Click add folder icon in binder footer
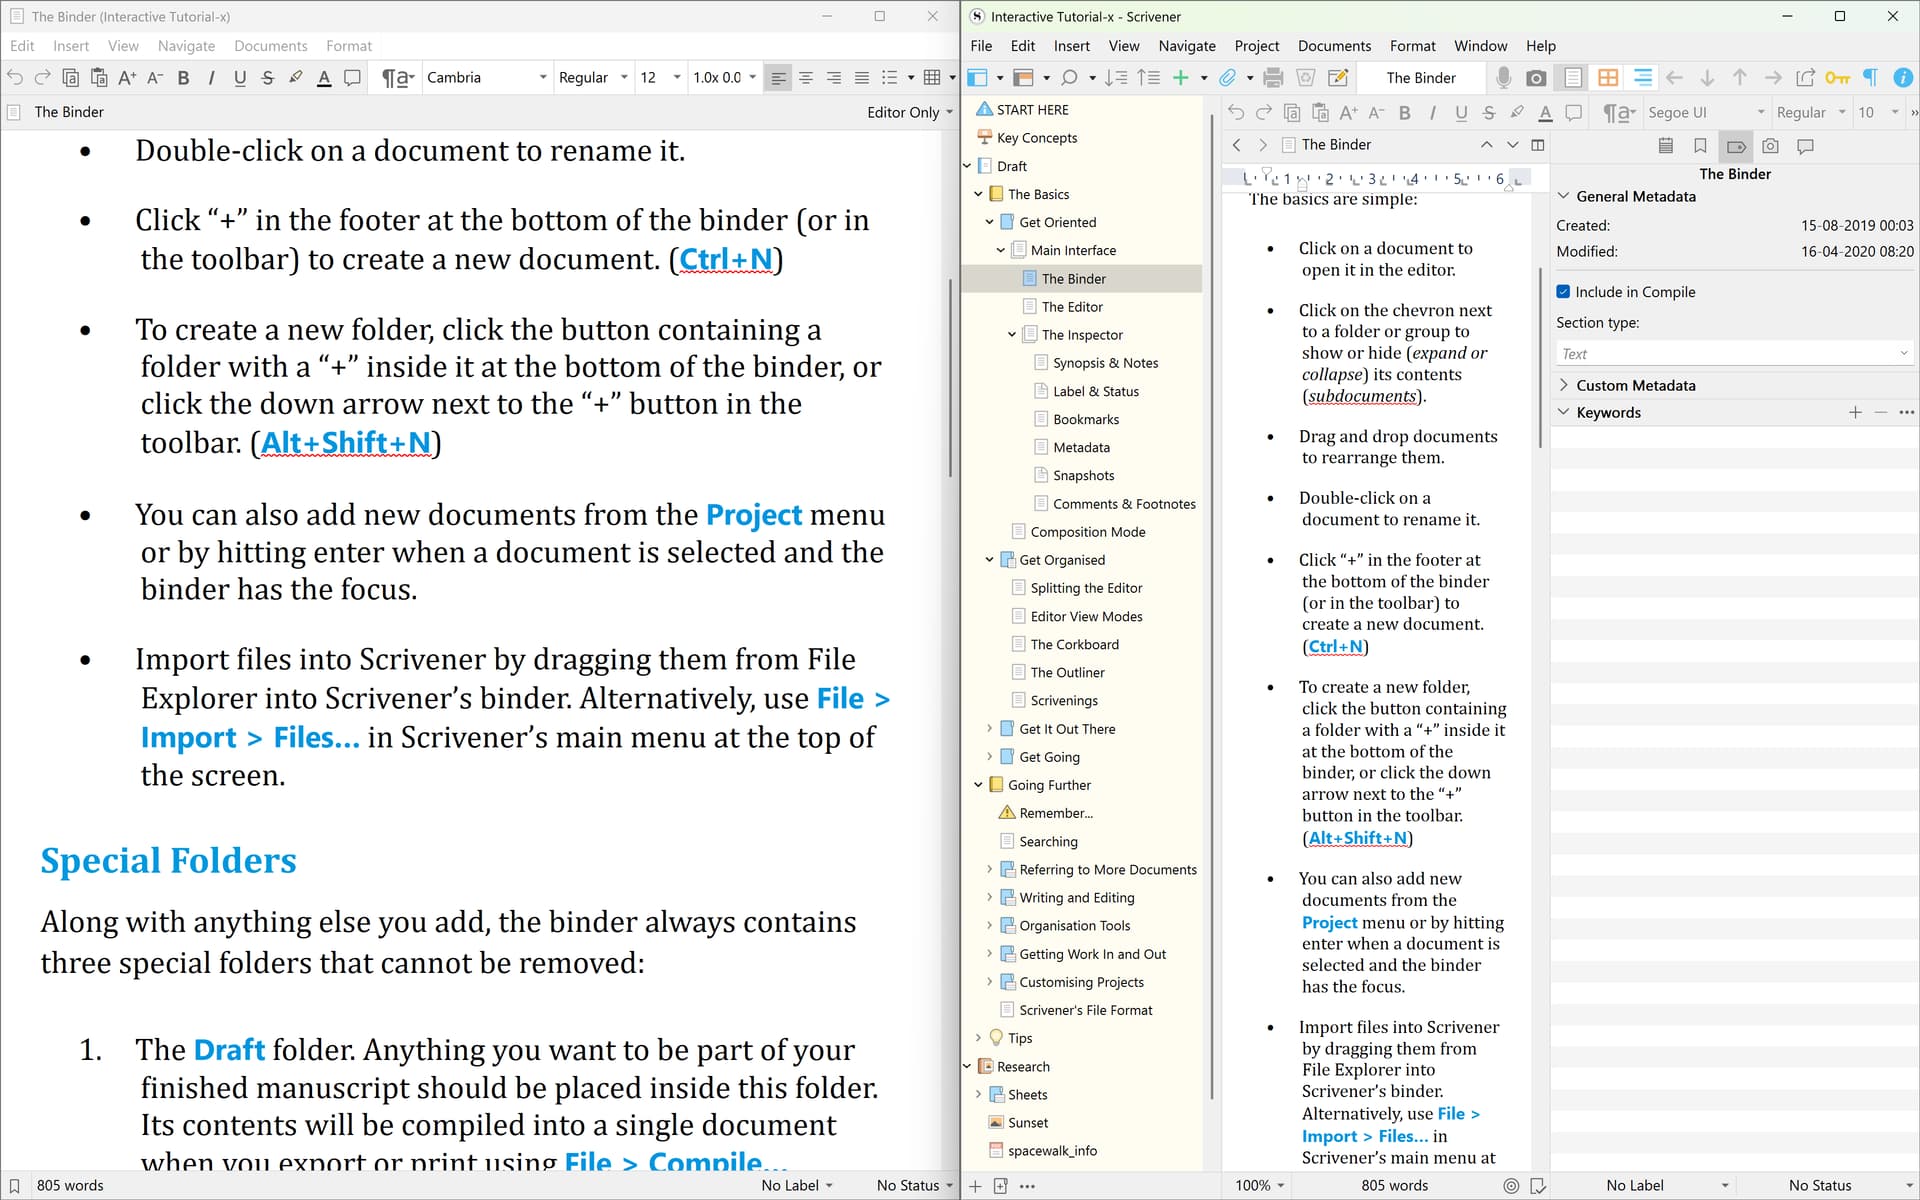Screen dimensions: 1920x1200 [1000, 1186]
